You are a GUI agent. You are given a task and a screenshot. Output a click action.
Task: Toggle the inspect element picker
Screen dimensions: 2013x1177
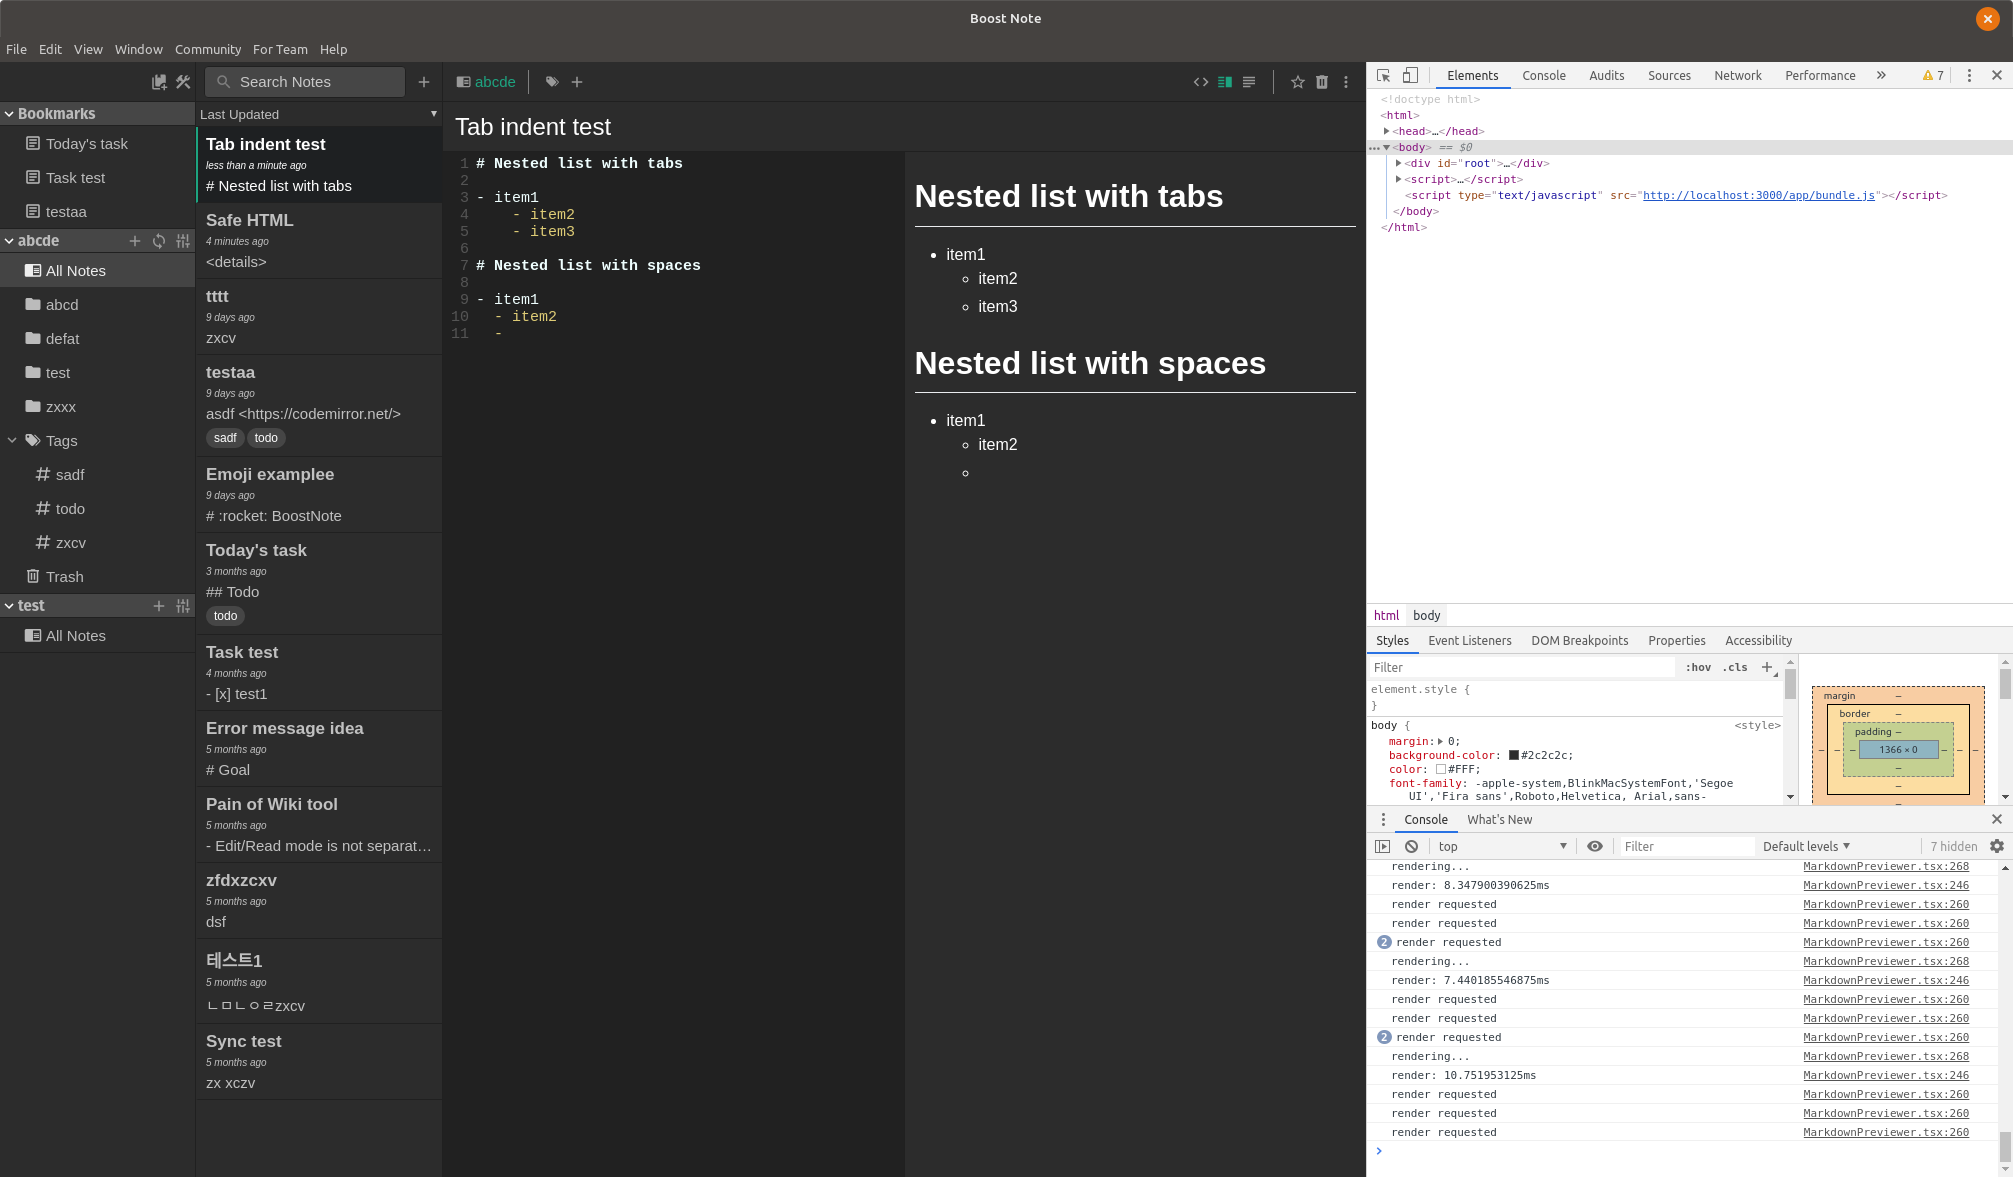(x=1384, y=76)
